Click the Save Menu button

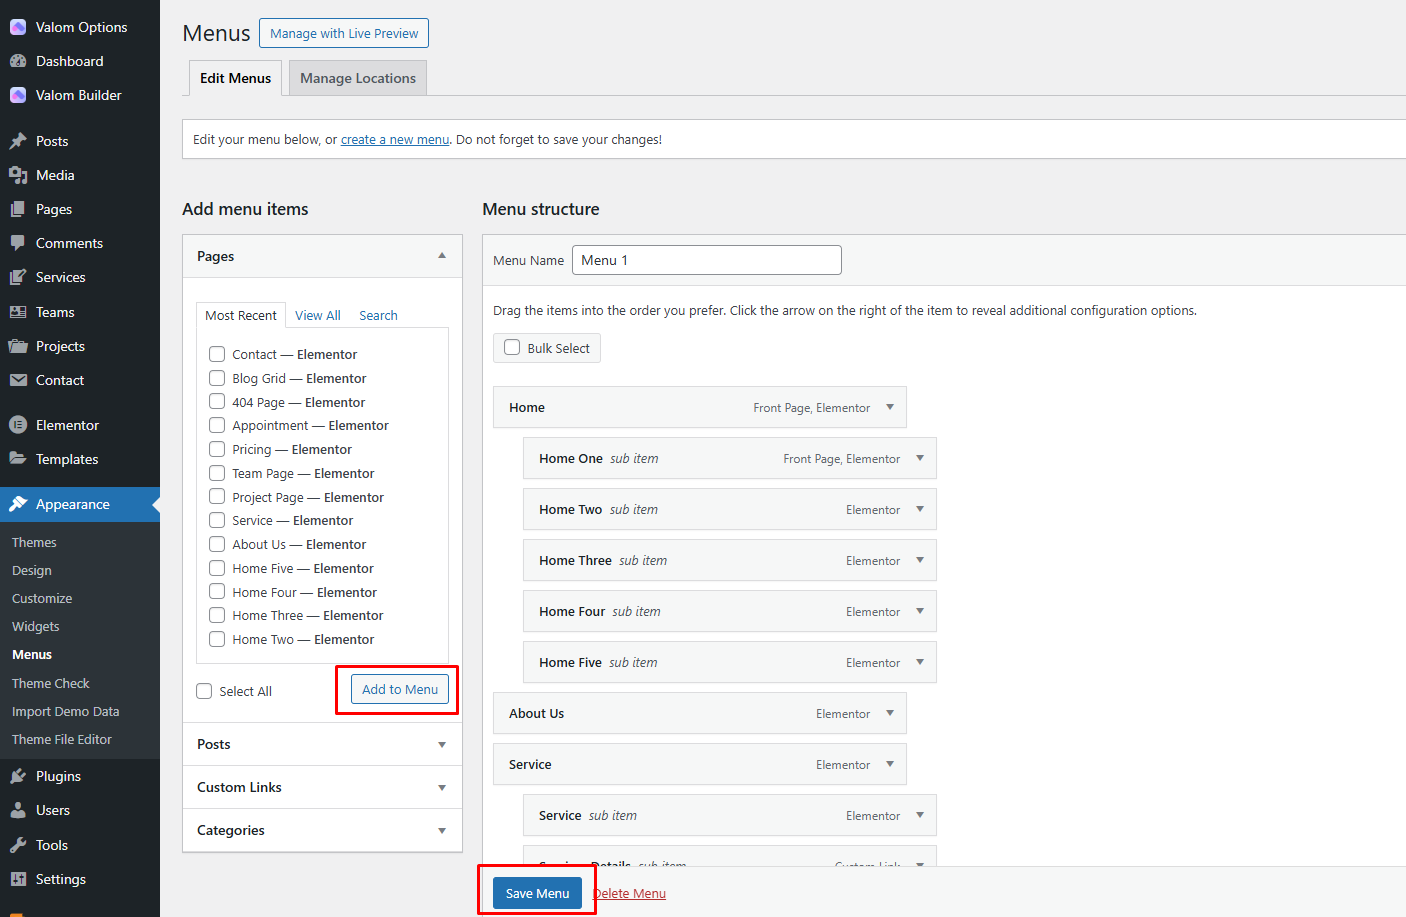[537, 893]
